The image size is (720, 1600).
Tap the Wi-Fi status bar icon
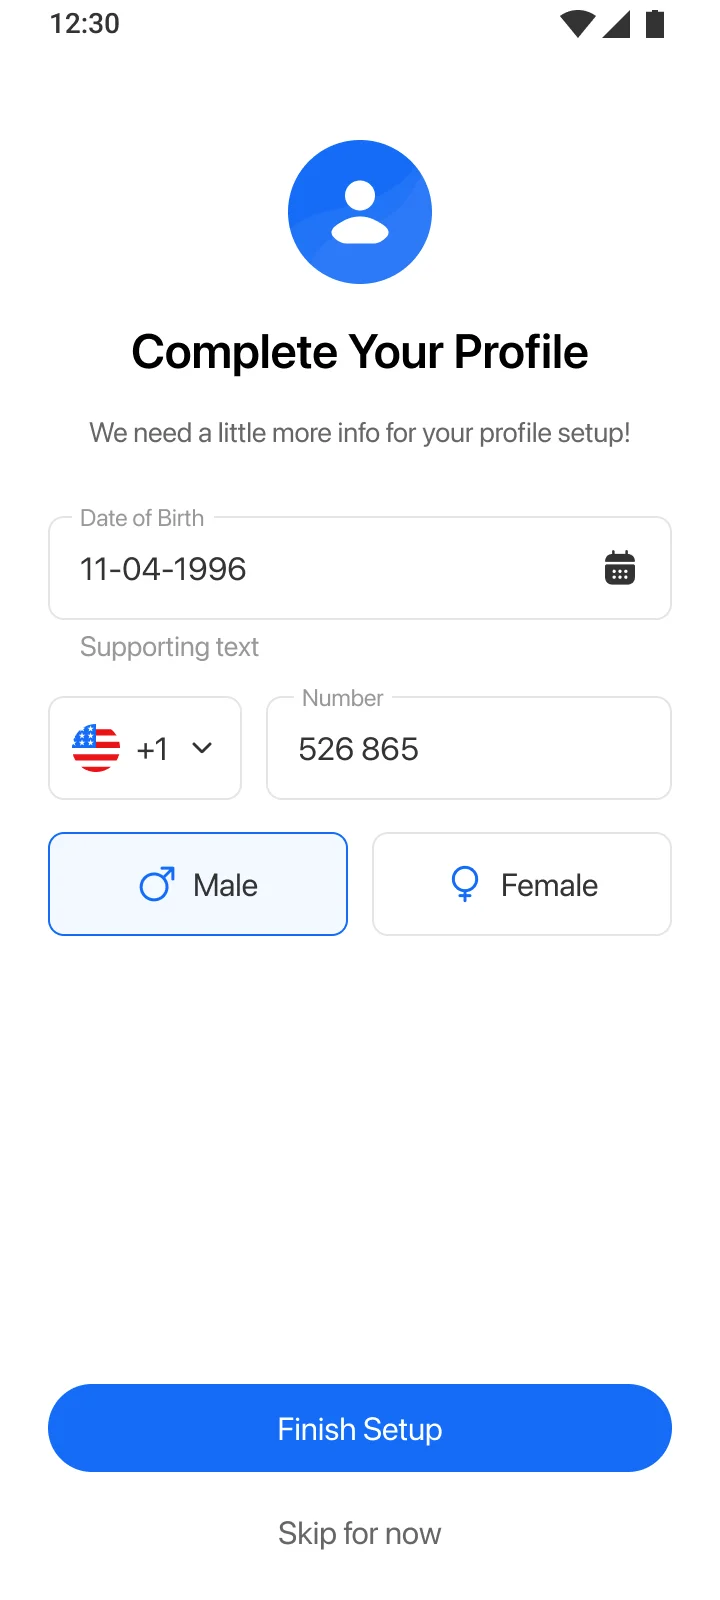pos(577,24)
